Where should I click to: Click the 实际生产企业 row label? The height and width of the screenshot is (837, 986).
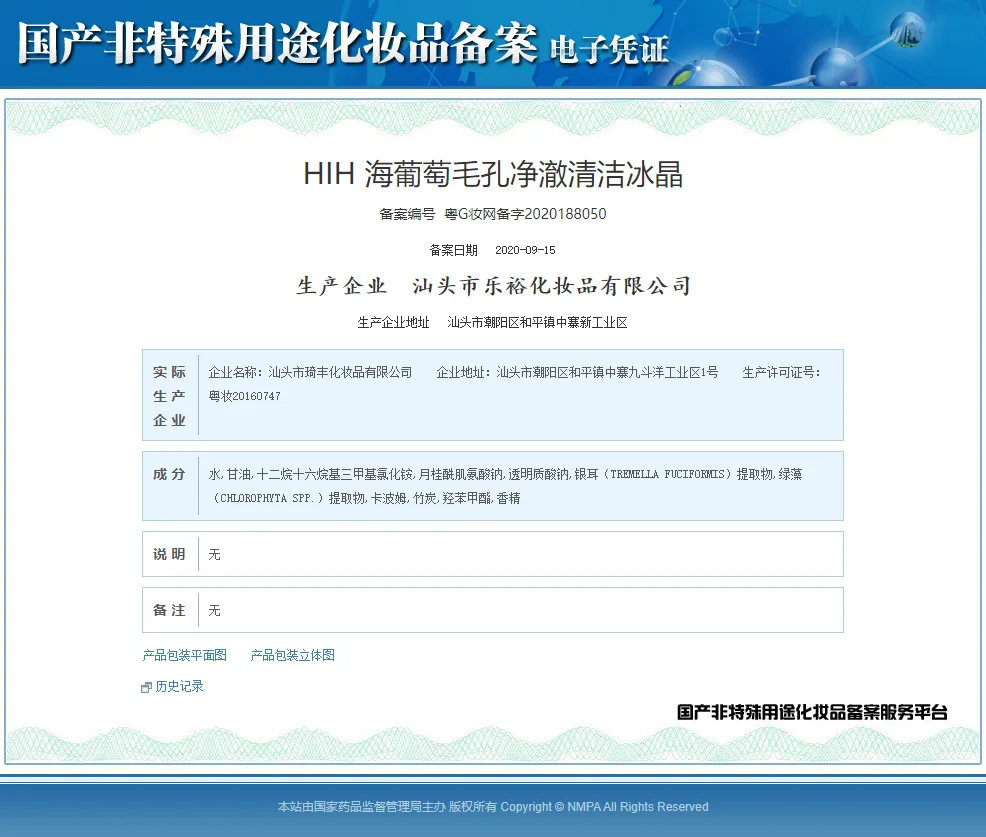pyautogui.click(x=170, y=396)
